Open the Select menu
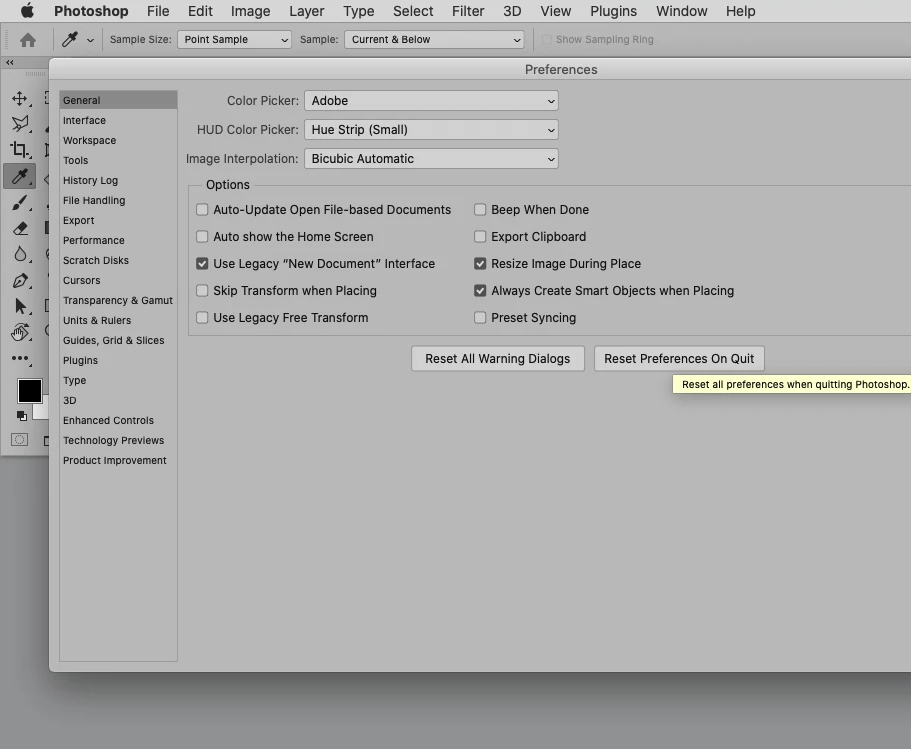 coord(413,11)
